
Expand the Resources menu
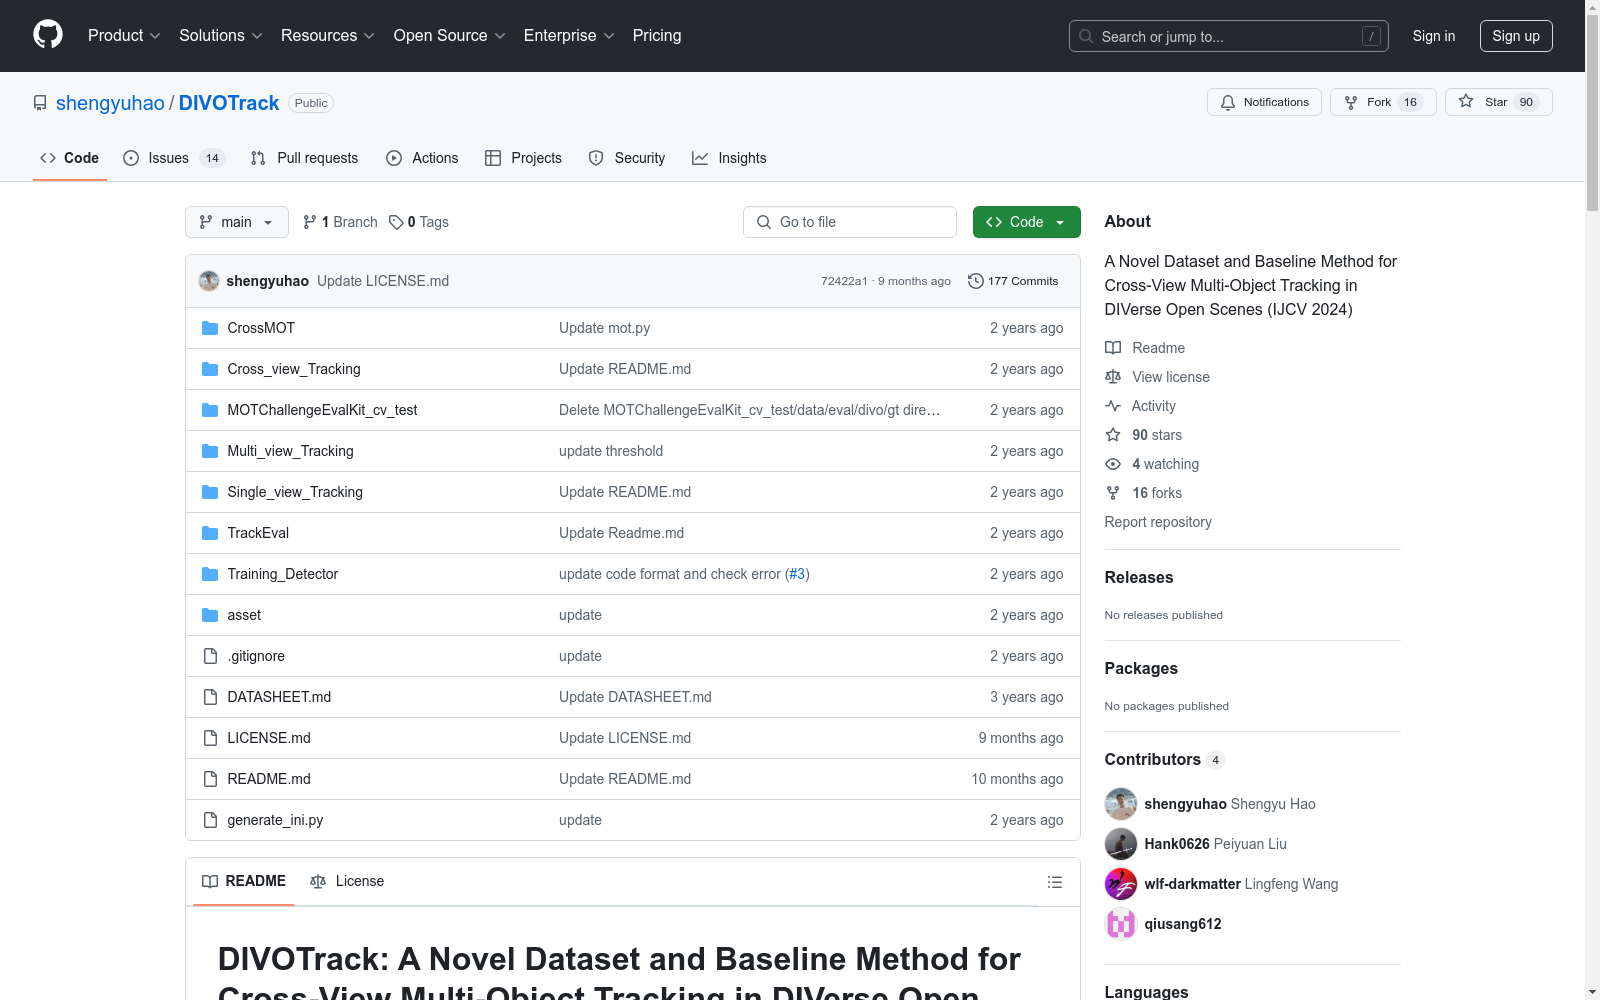pyautogui.click(x=328, y=36)
